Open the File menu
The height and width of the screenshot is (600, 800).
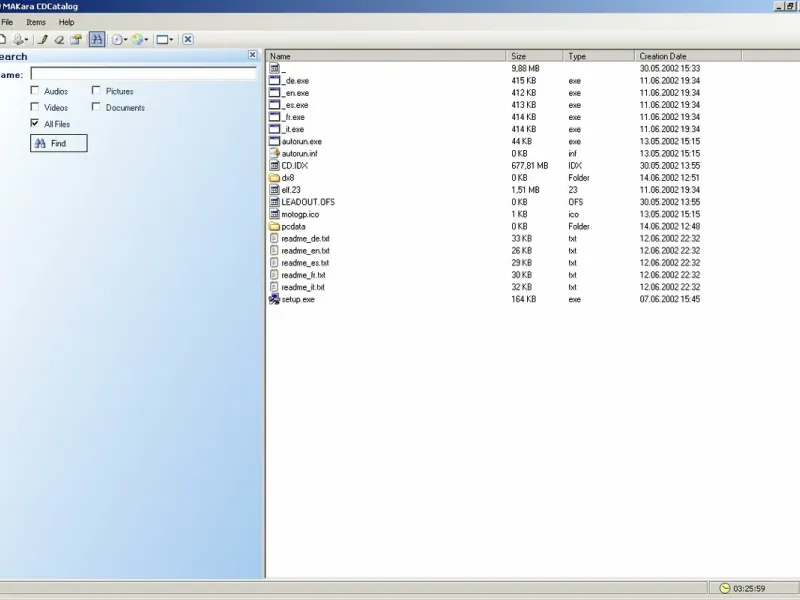[7, 22]
